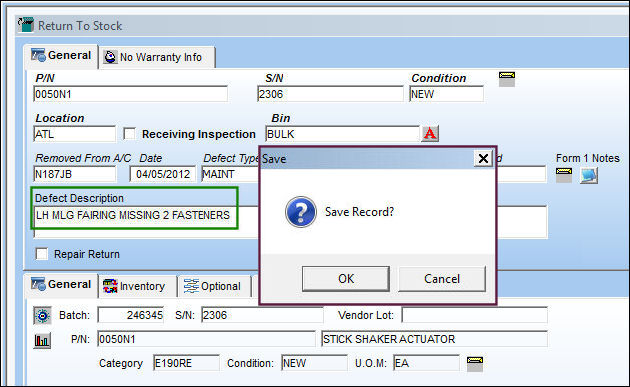Click the top Condition field showing NEW
This screenshot has width=630, height=387.
tap(446, 94)
